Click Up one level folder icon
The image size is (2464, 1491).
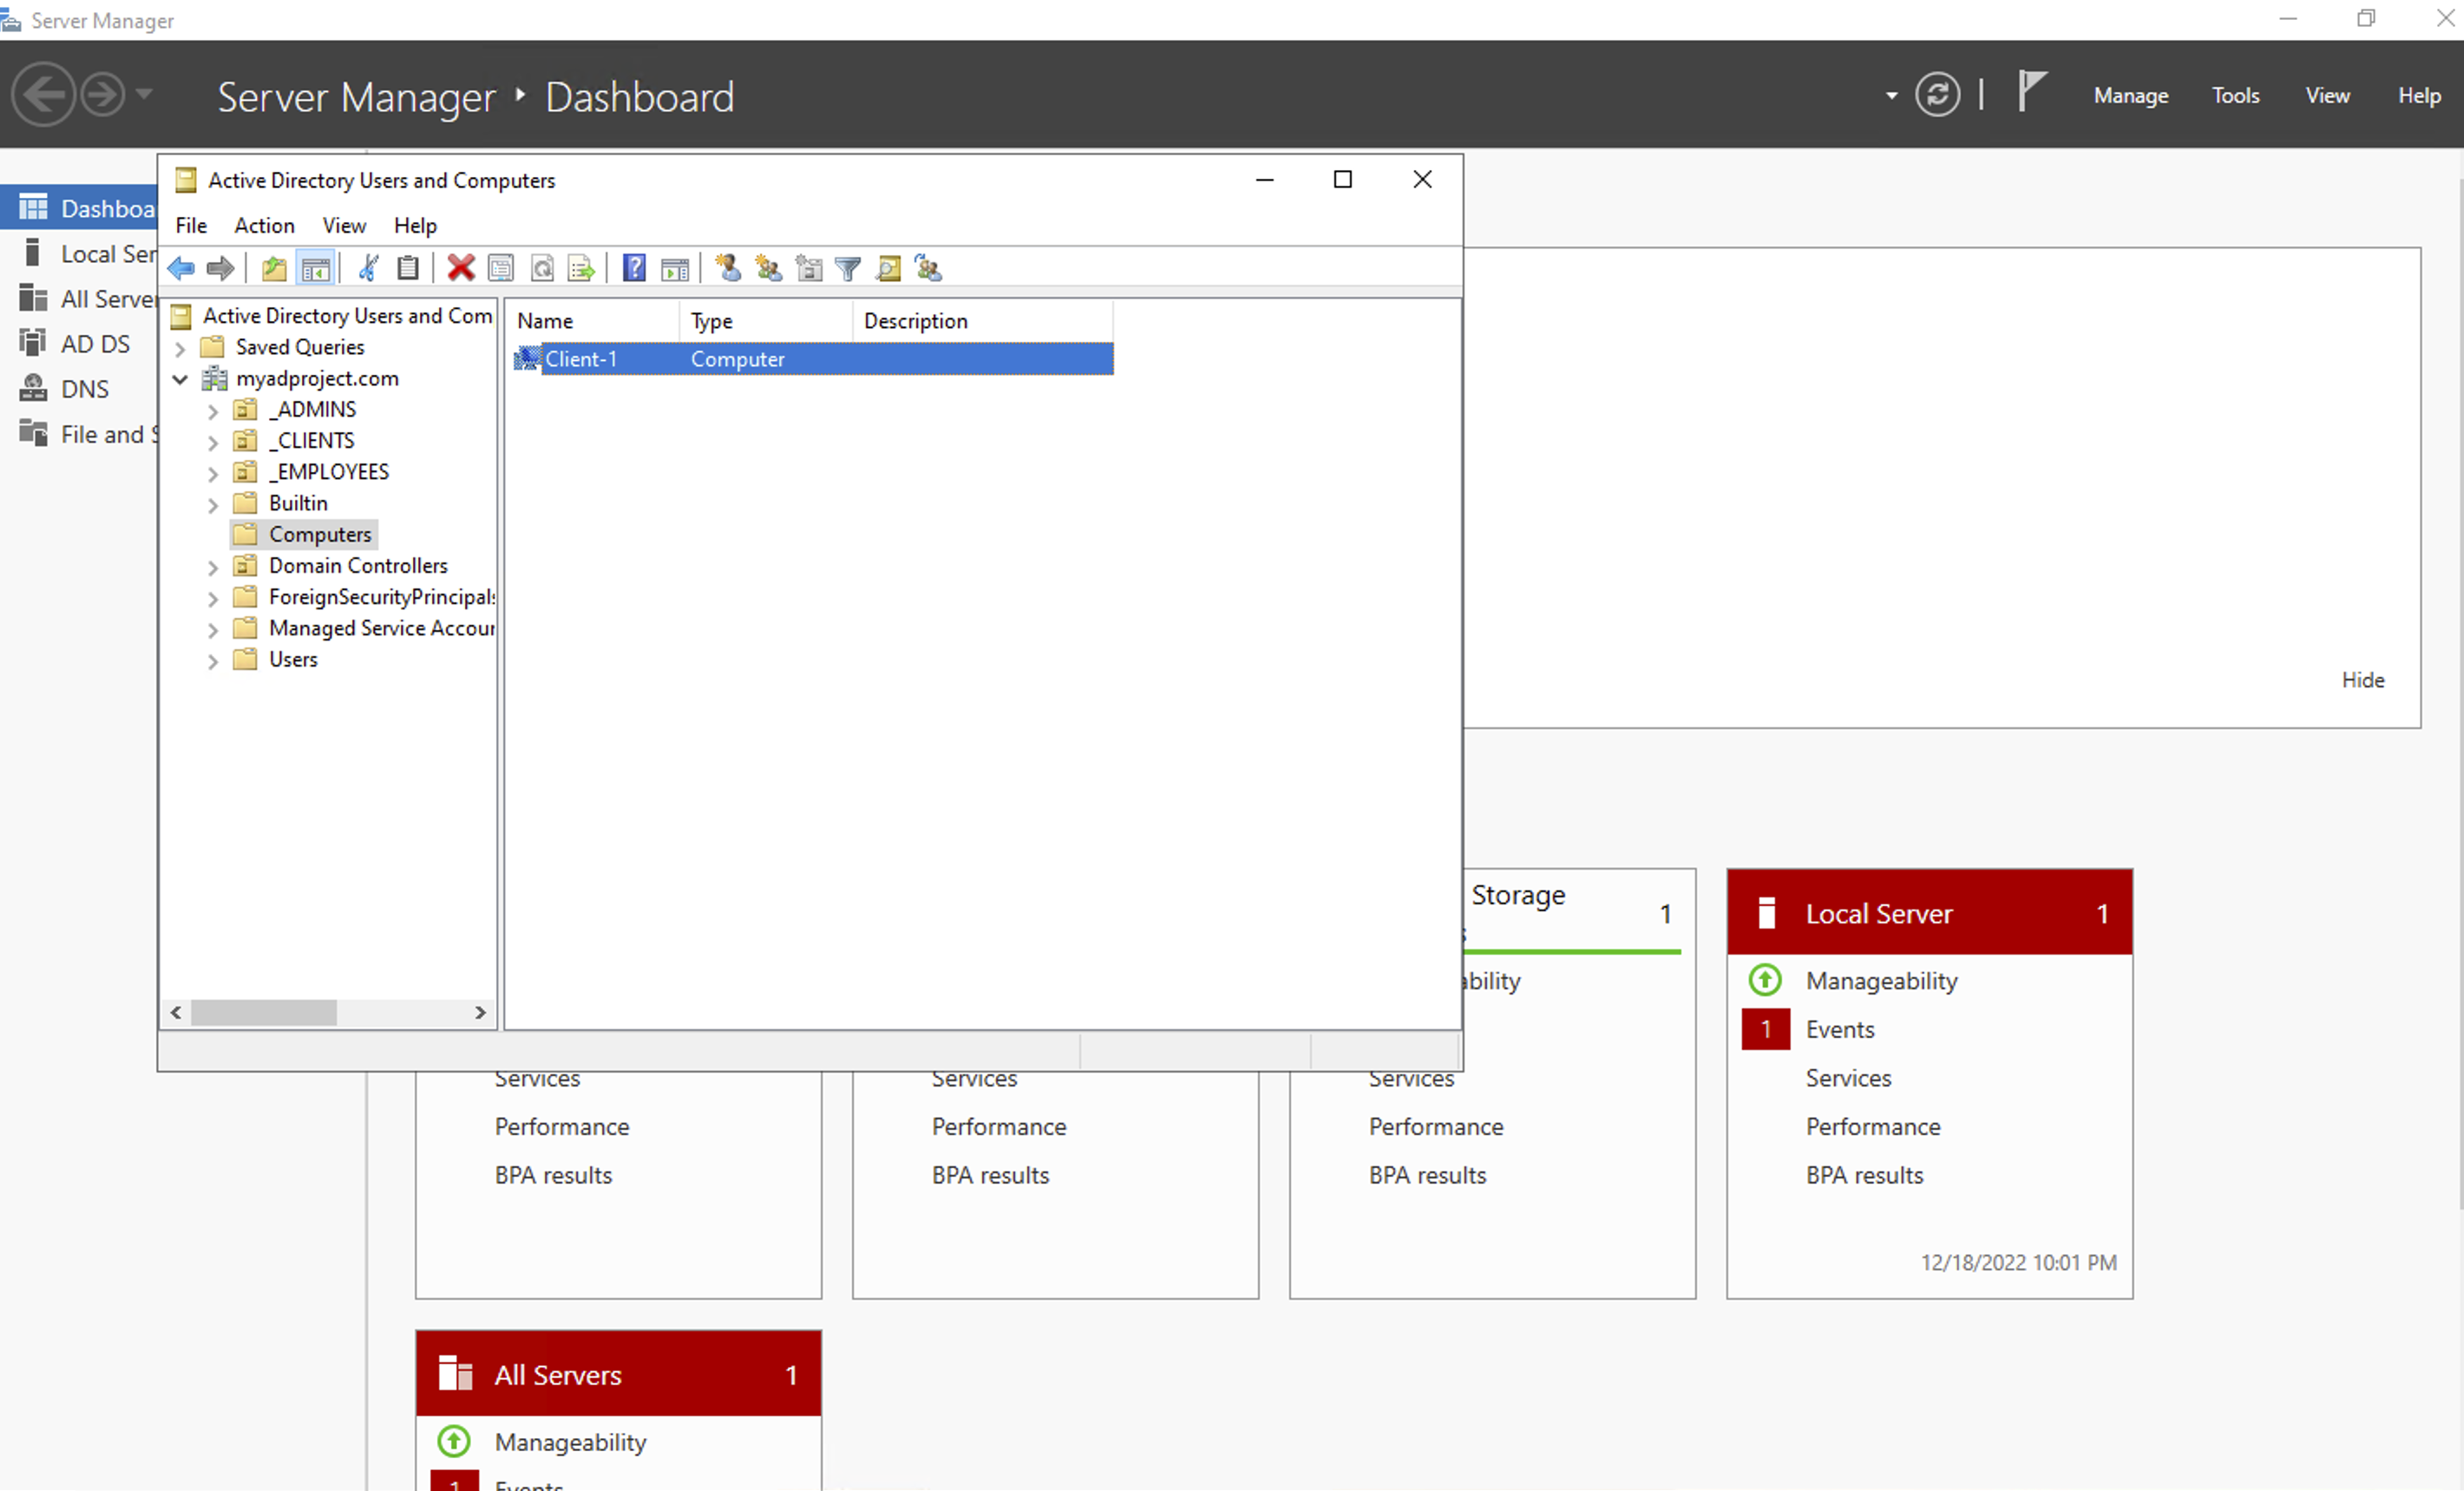coord(274,268)
